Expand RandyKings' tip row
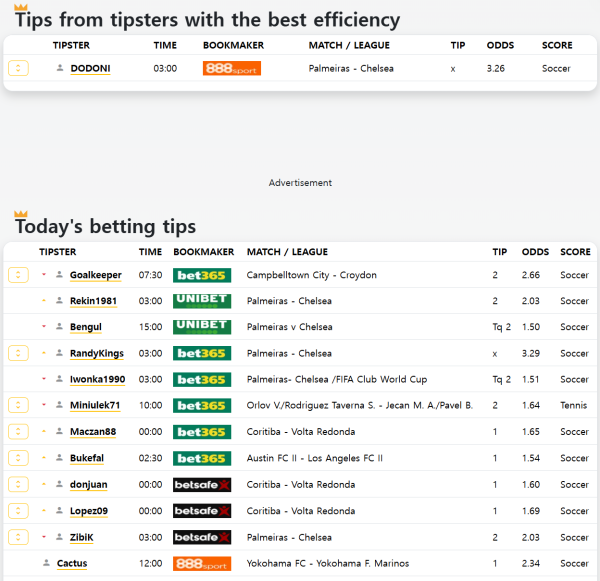Viewport: 600px width, 581px height. pos(18,353)
